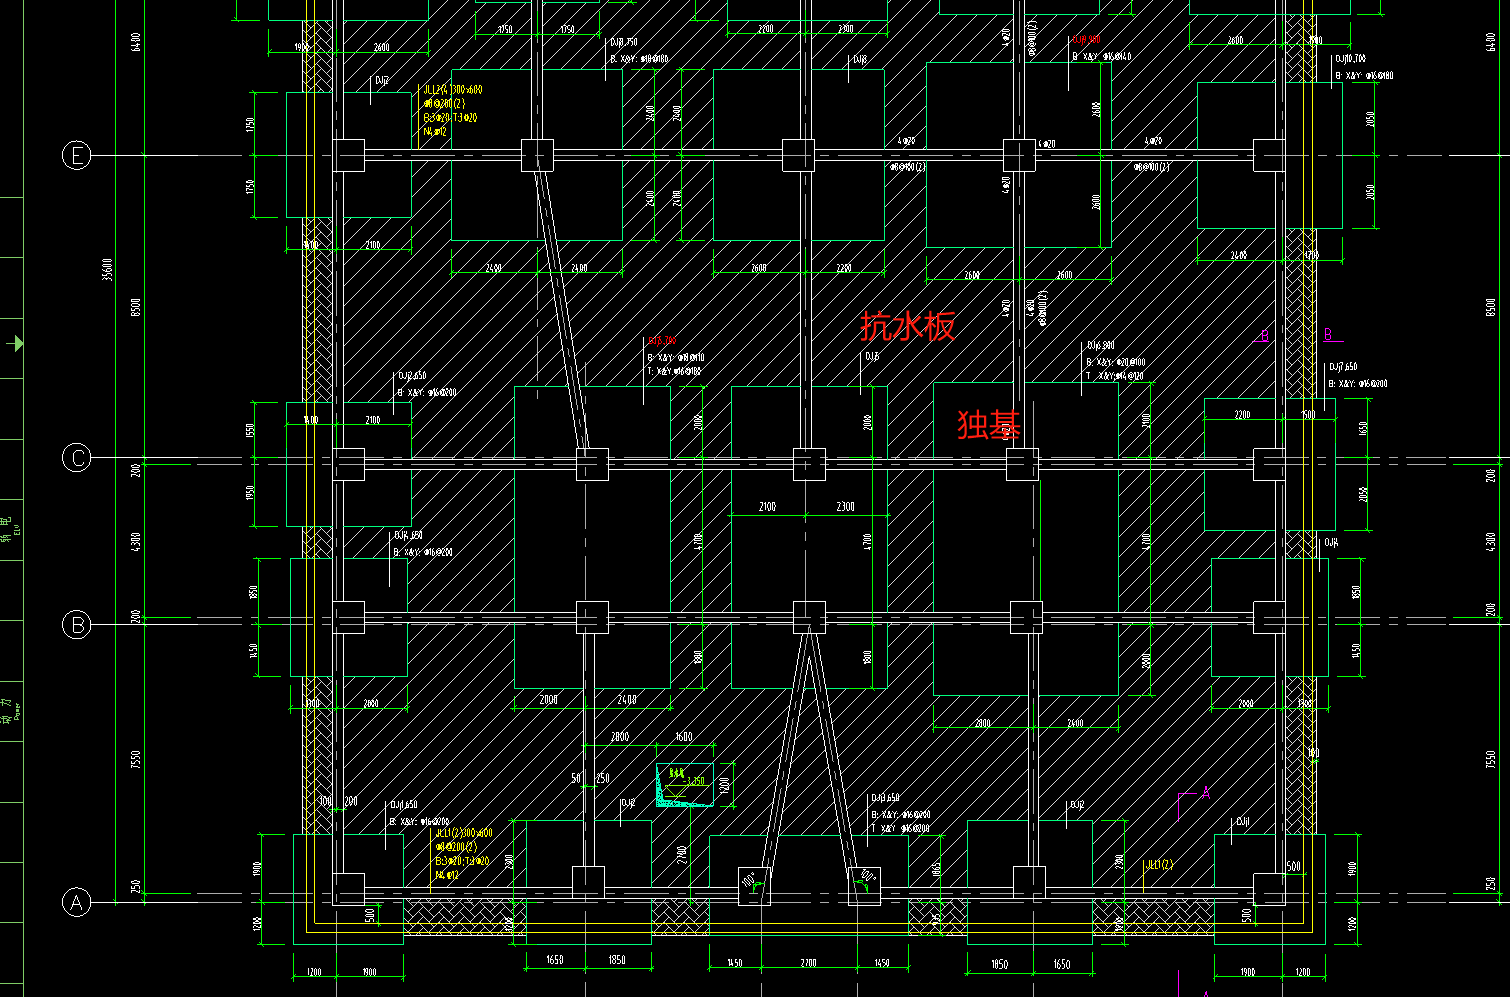This screenshot has width=1510, height=997.
Task: Click the cyan sump pit symbol
Action: coord(683,785)
